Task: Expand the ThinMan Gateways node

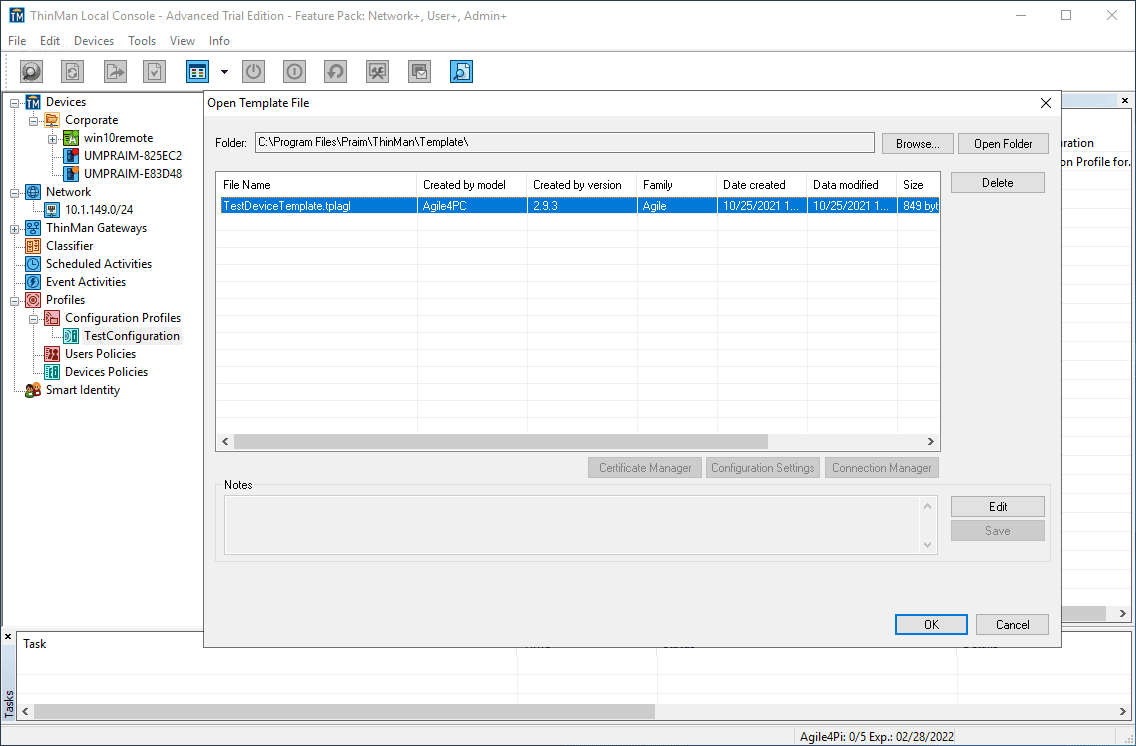Action: click(14, 229)
